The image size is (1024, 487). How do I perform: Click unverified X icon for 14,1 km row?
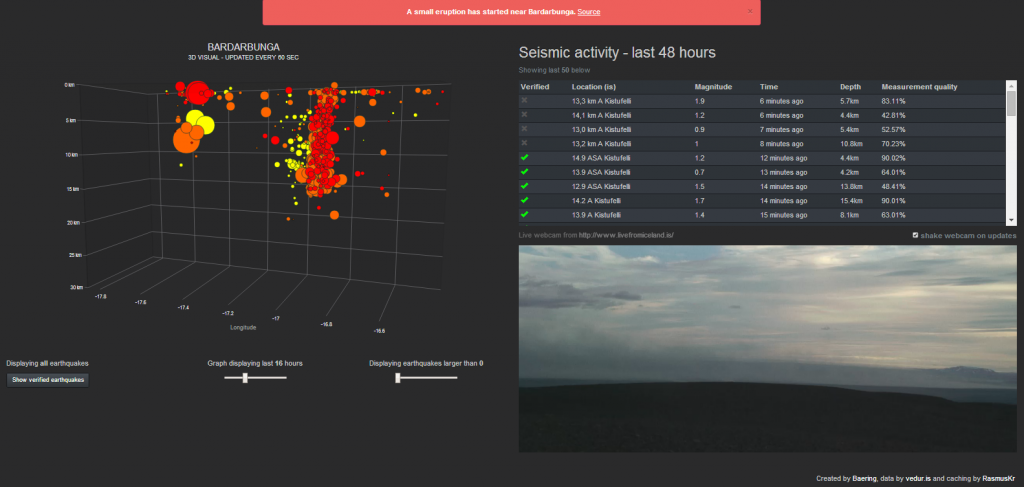(526, 115)
